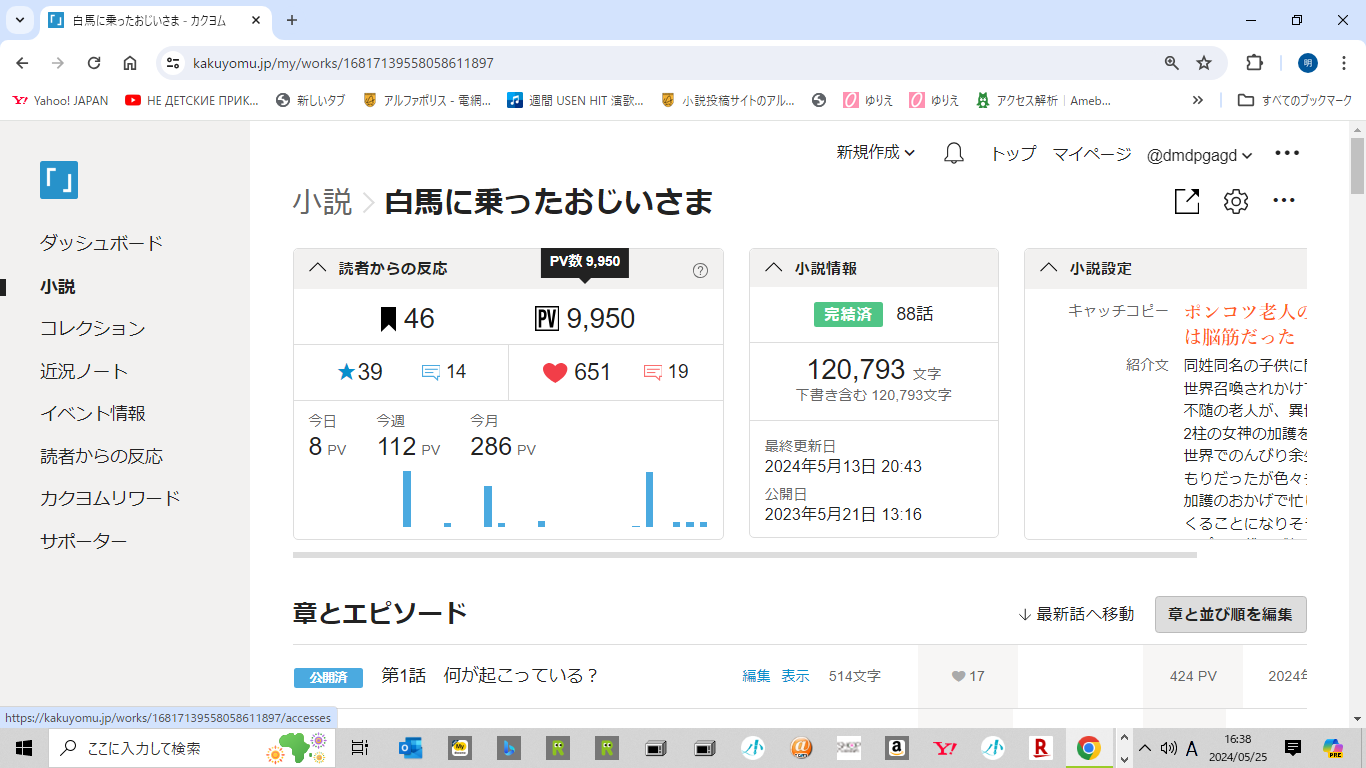Click the 編集 link for 第1話

tap(756, 676)
